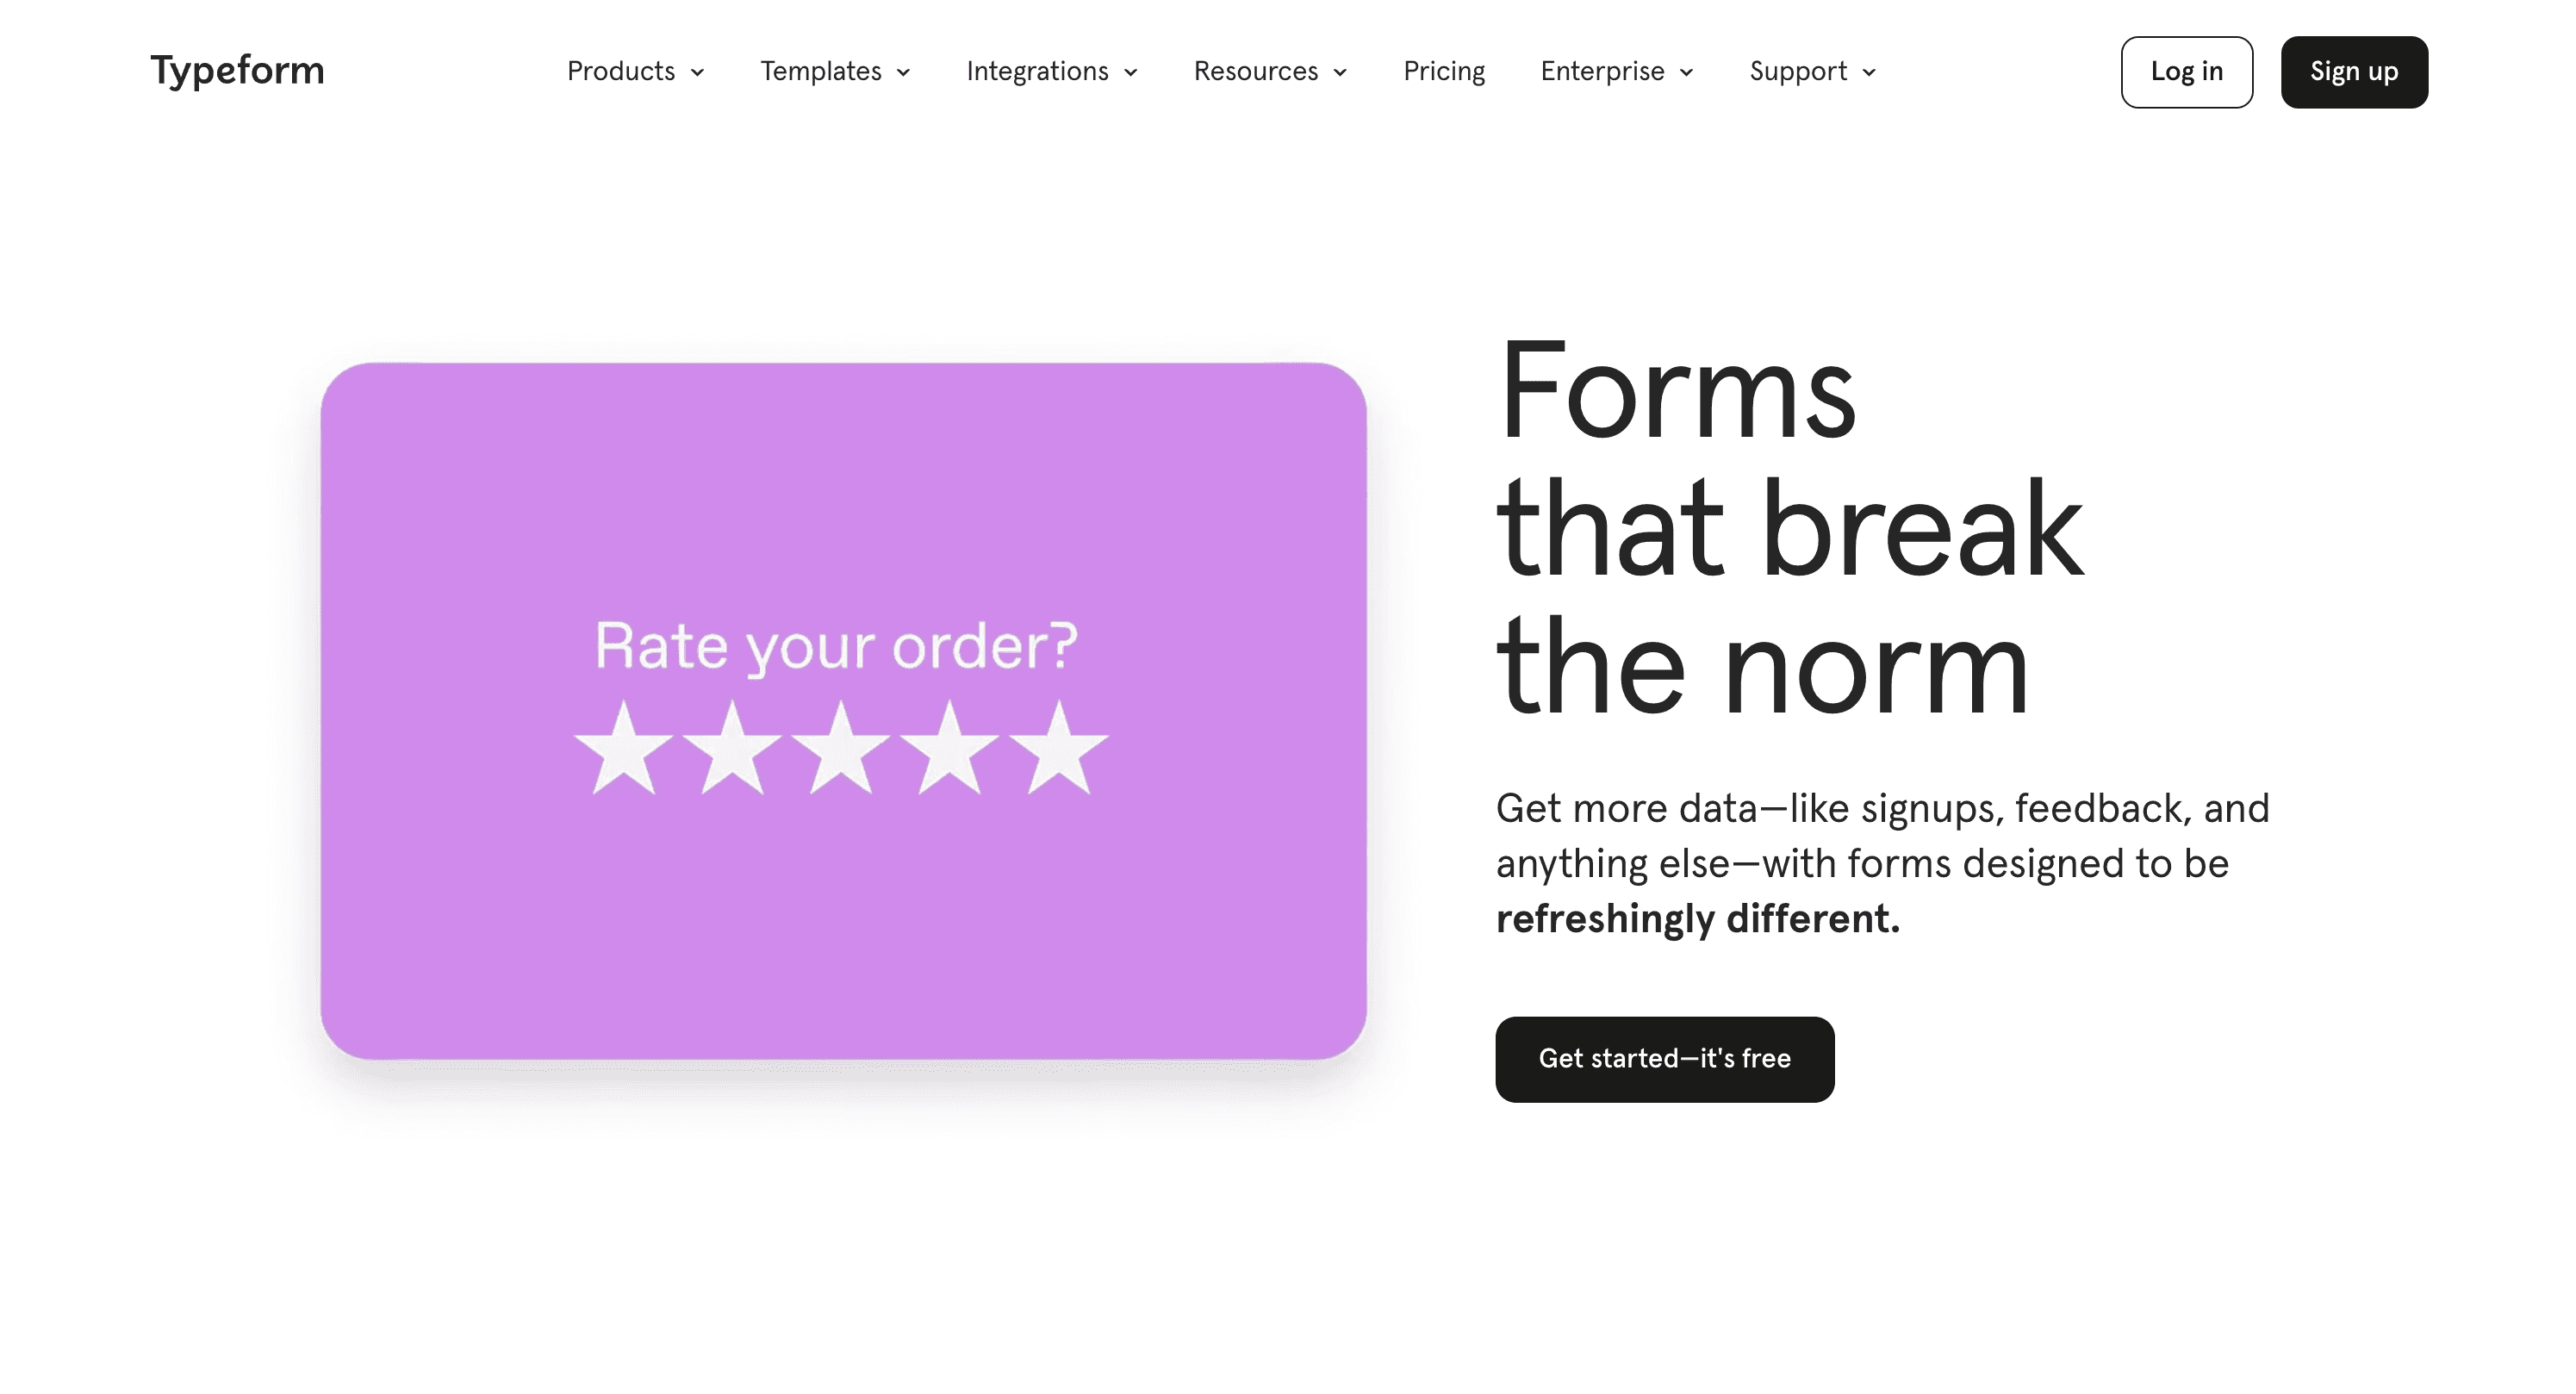This screenshot has height=1394, width=2576.
Task: Expand the Support chevron arrow
Action: tap(1869, 72)
